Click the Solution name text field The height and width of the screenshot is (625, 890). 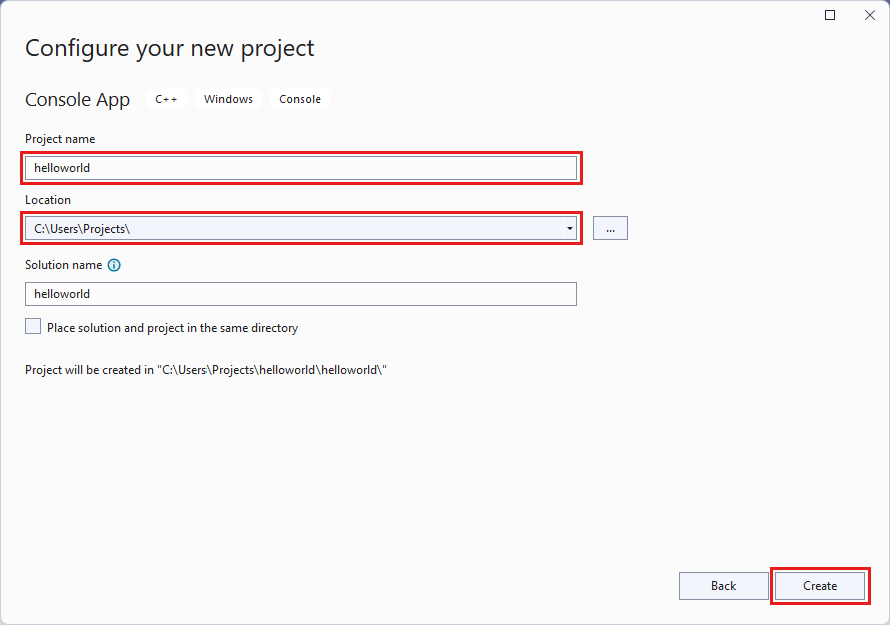(x=300, y=294)
